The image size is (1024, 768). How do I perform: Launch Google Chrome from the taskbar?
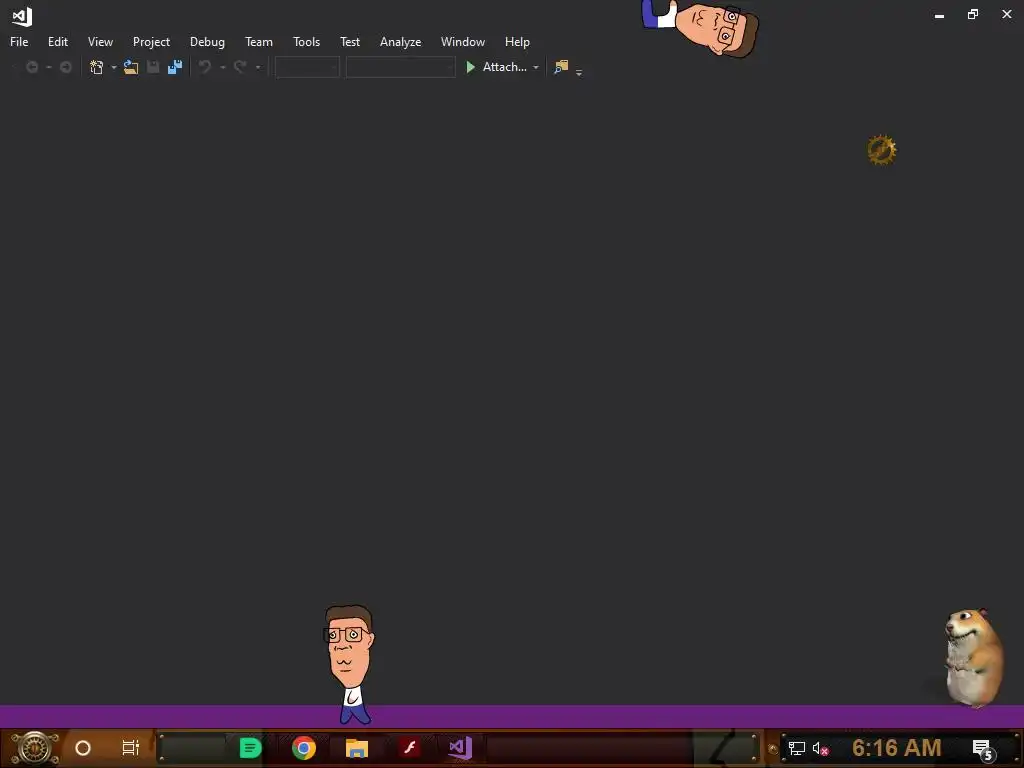point(304,748)
